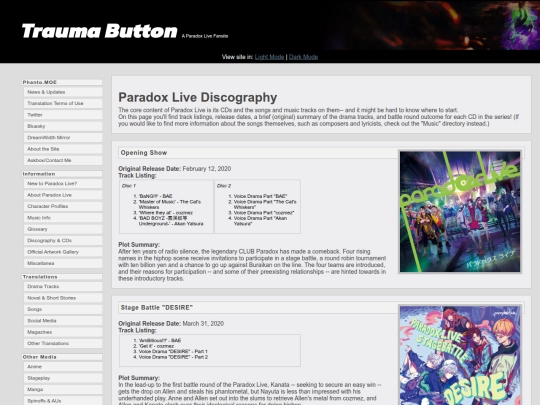Visit the Bluesky link in sidebar

(63, 126)
